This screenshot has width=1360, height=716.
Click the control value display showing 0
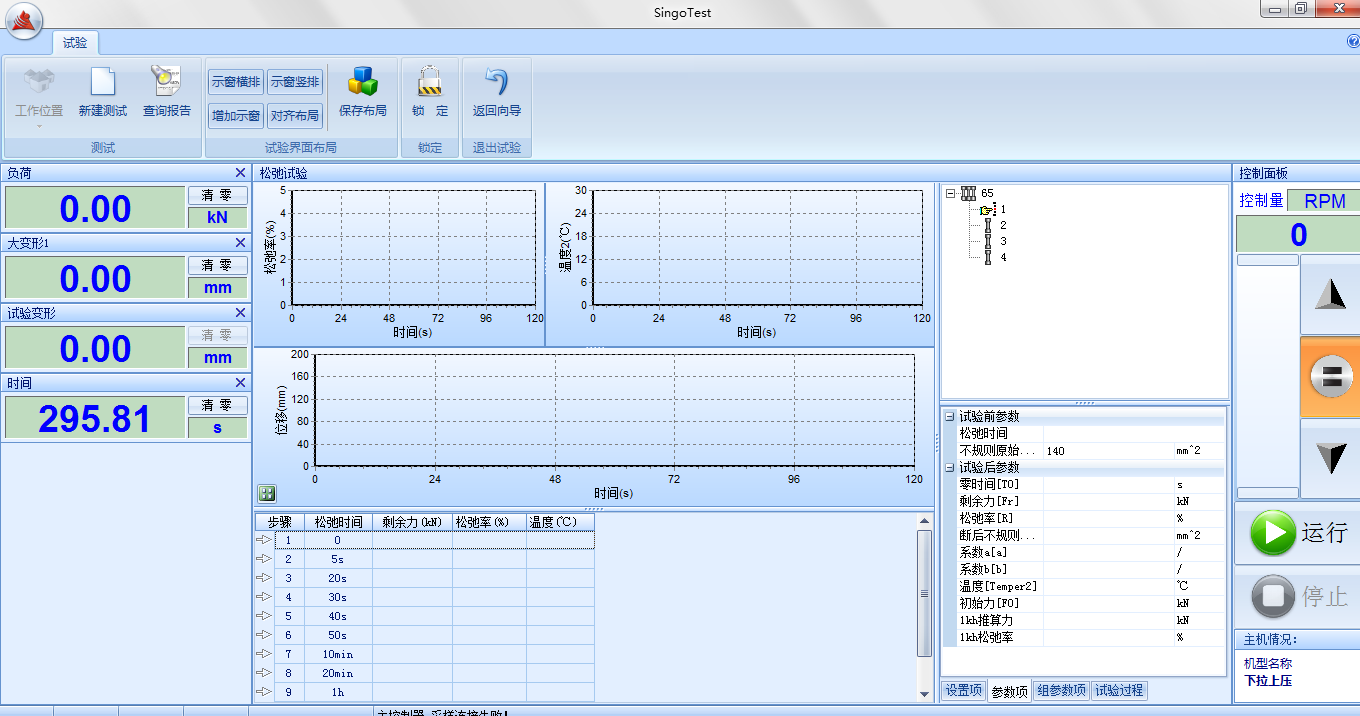pyautogui.click(x=1298, y=234)
